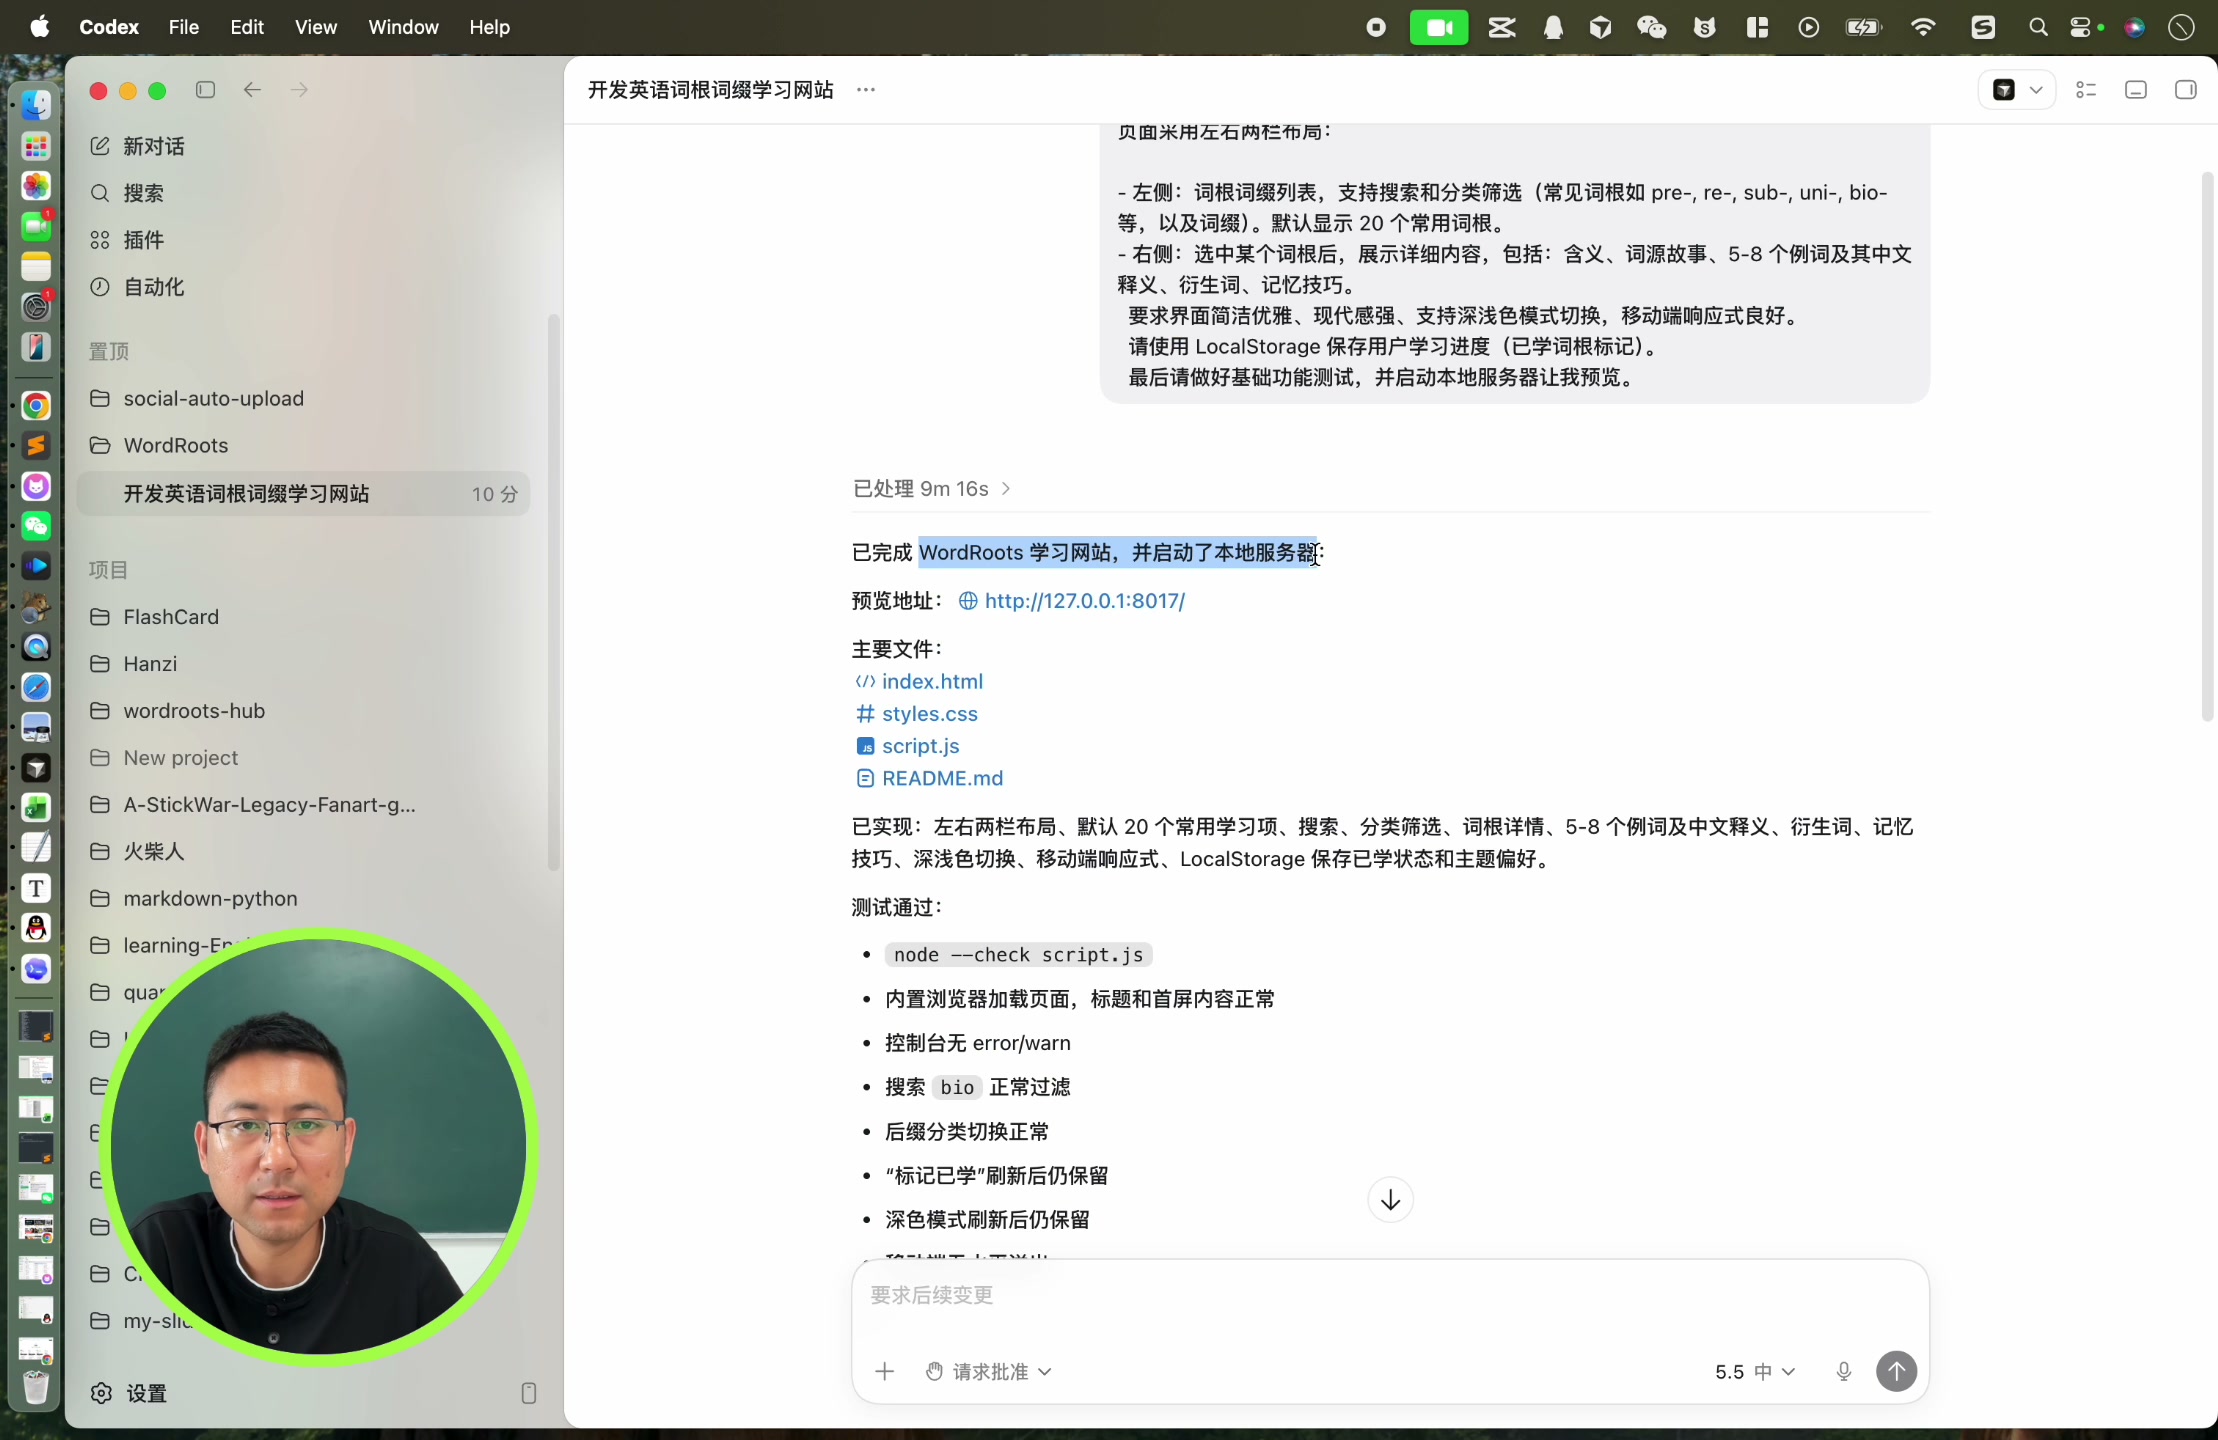This screenshot has width=2218, height=1440.
Task: Focus the 要求后续变更 message input
Action: pyautogui.click(x=1390, y=1296)
